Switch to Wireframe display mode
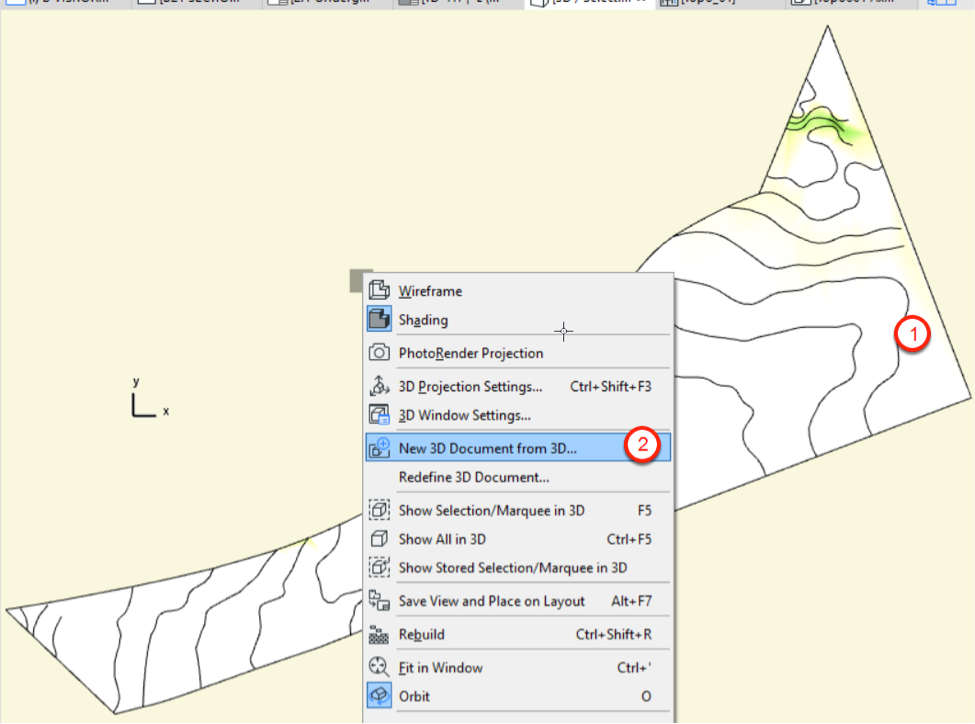The height and width of the screenshot is (724, 975). coord(518,290)
